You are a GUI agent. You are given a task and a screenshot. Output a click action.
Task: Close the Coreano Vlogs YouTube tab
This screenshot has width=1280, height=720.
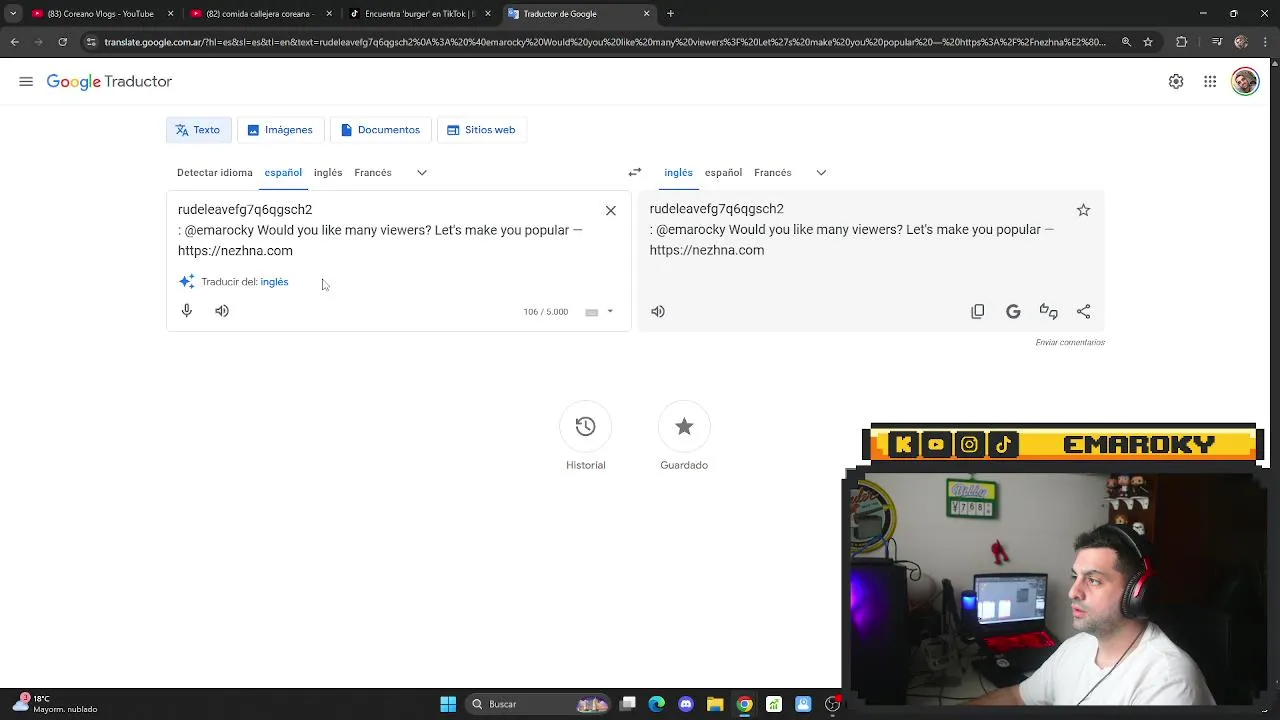coord(170,14)
